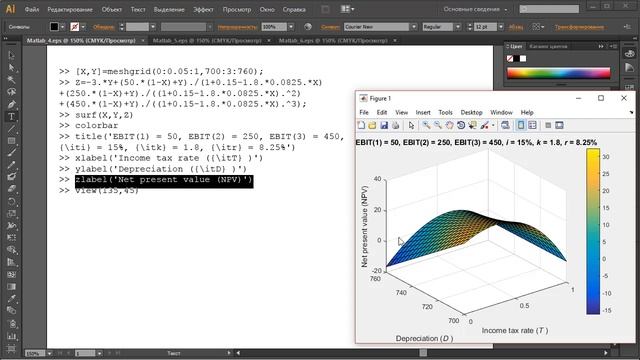Activate the Pan hand tool in Figure 1

point(449,125)
